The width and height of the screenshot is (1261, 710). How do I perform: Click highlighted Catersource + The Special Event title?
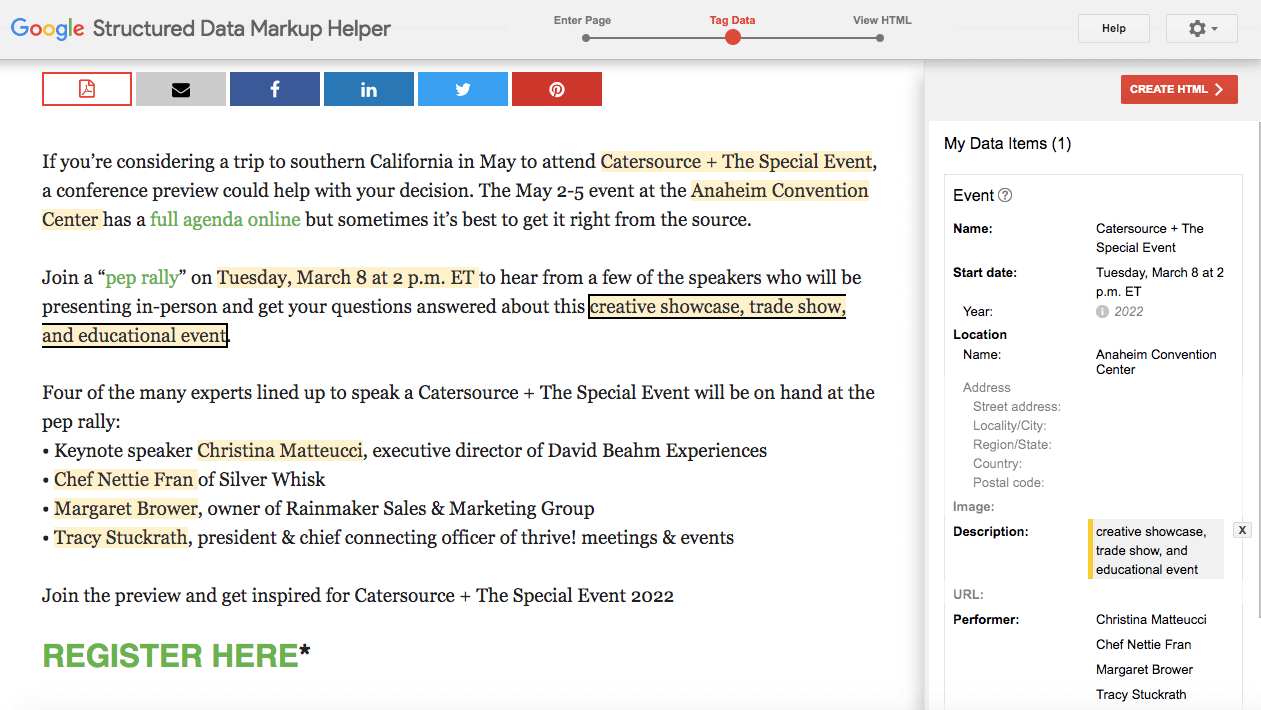[x=737, y=161]
